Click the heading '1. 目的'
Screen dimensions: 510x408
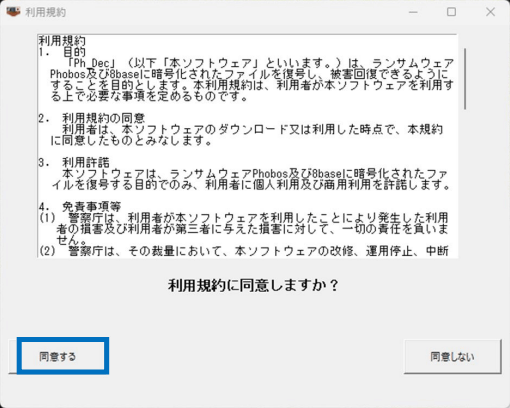click(62, 52)
